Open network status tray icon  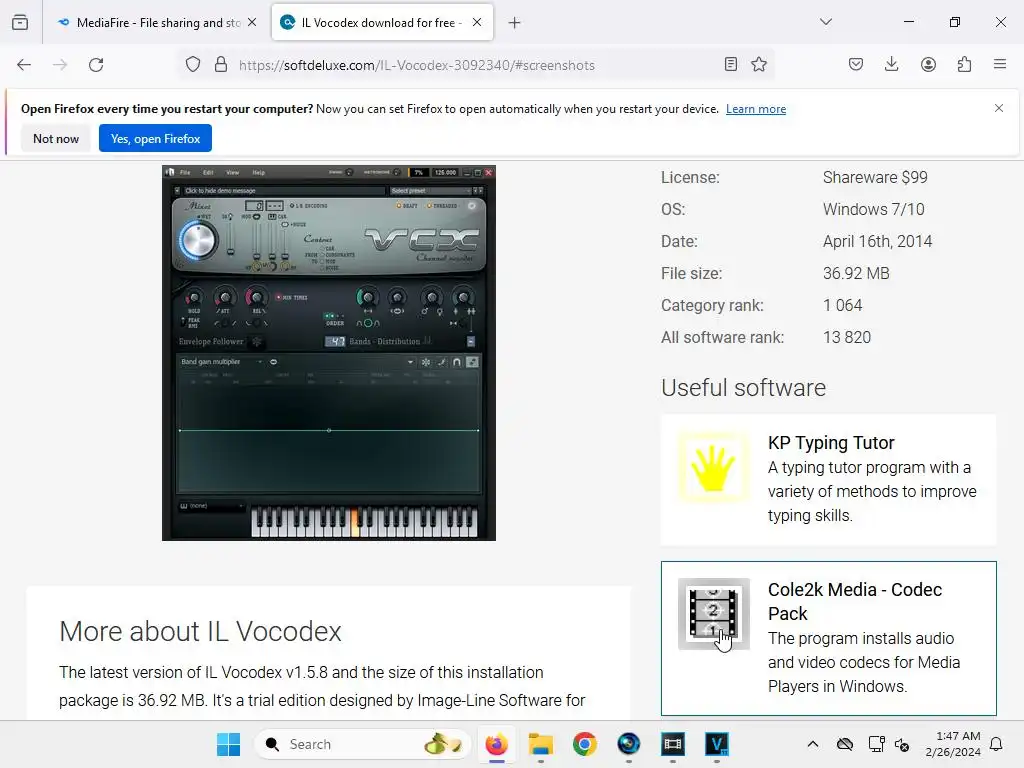pyautogui.click(x=876, y=744)
